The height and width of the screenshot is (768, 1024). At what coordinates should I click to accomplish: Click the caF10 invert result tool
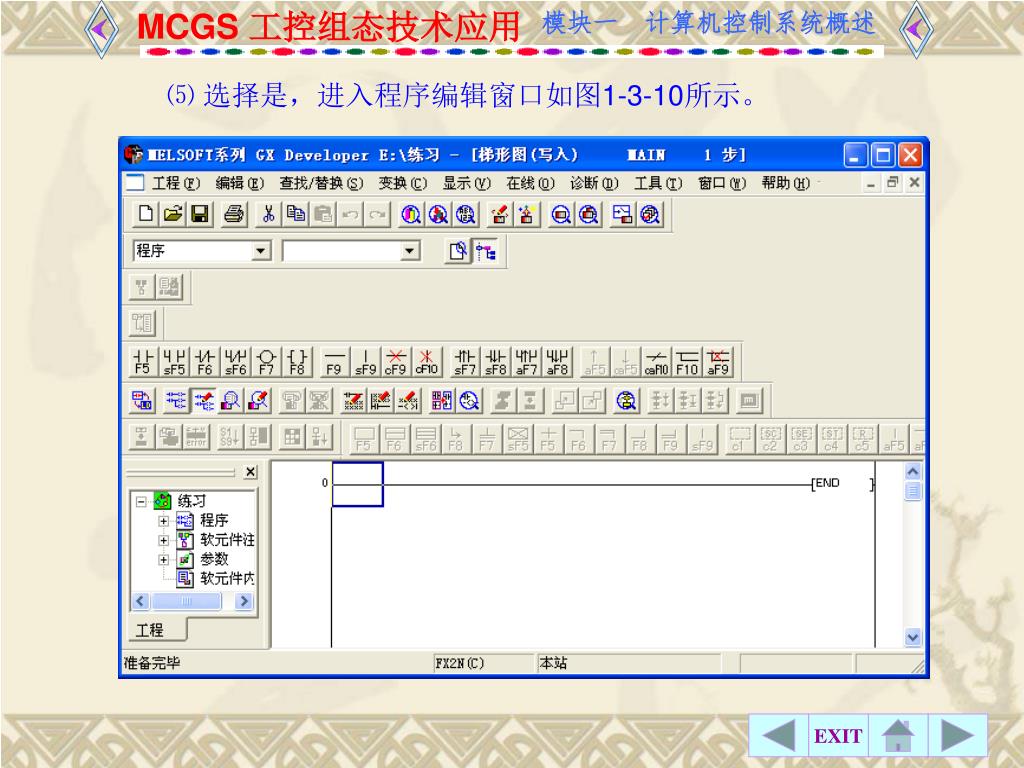point(656,362)
